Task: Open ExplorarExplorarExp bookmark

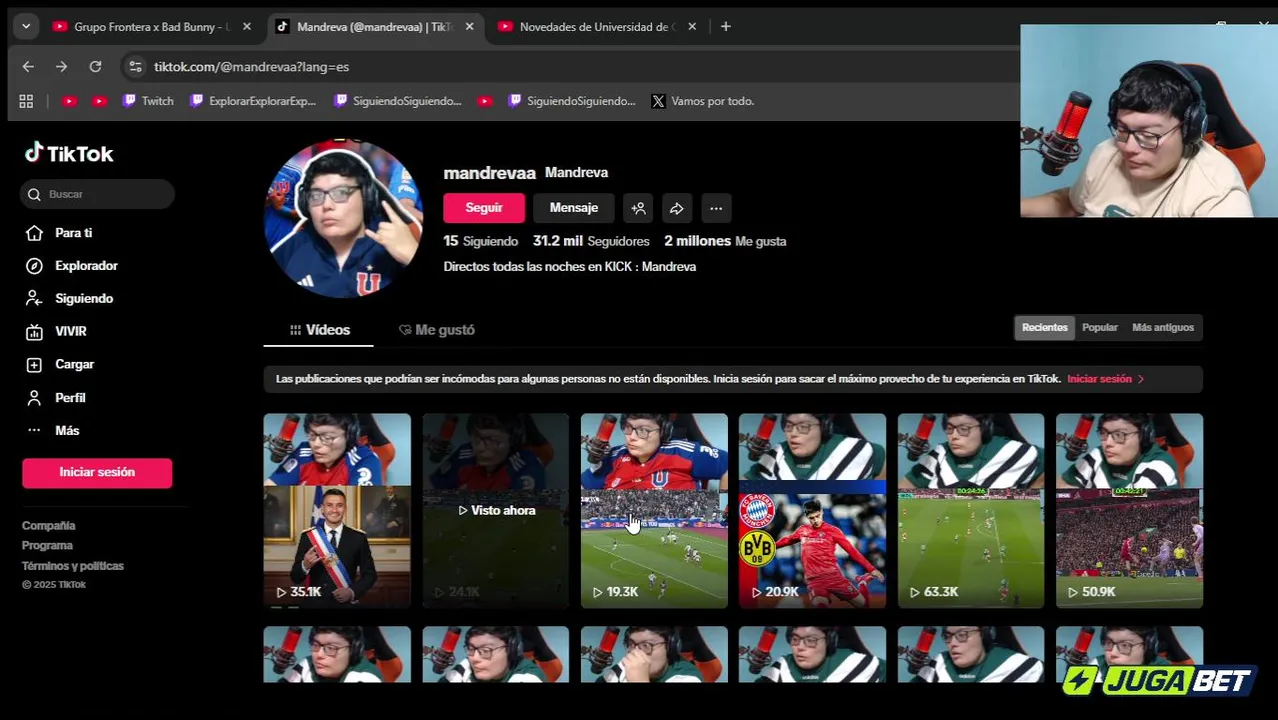Action: 253,101
